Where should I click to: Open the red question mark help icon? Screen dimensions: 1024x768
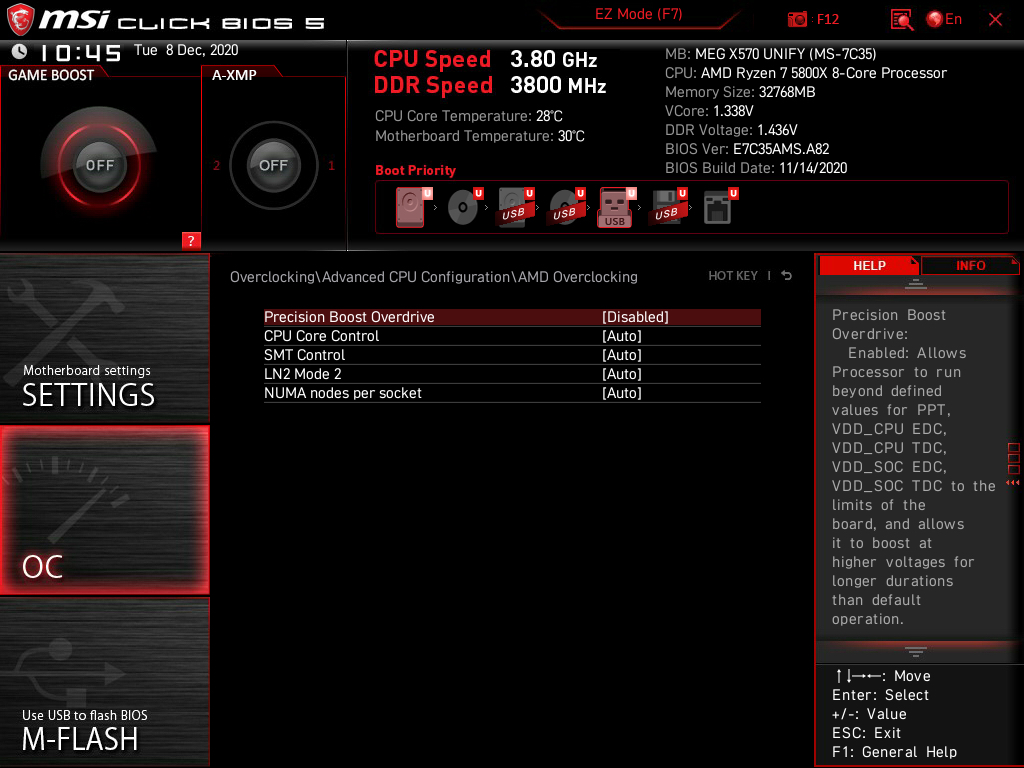coord(191,240)
